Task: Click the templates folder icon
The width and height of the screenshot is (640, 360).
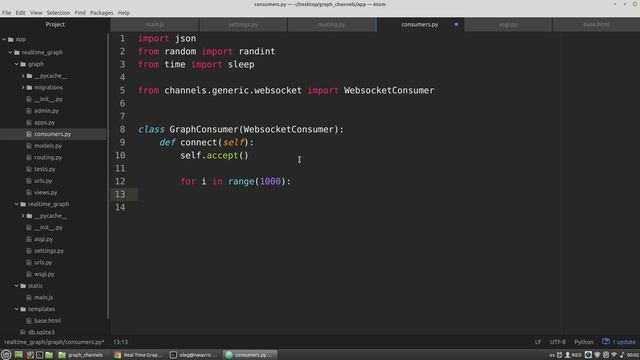Action: tap(23, 309)
